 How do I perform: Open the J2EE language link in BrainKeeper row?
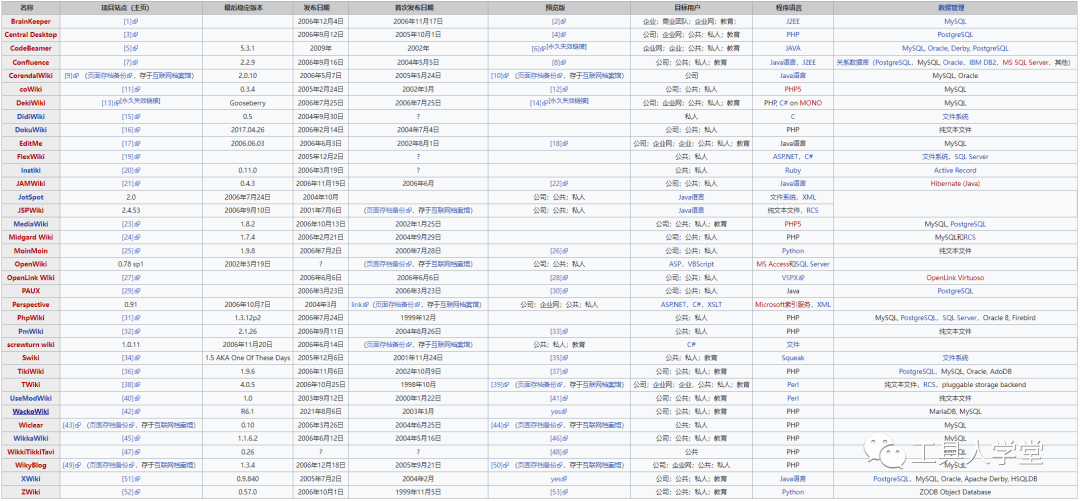(793, 21)
